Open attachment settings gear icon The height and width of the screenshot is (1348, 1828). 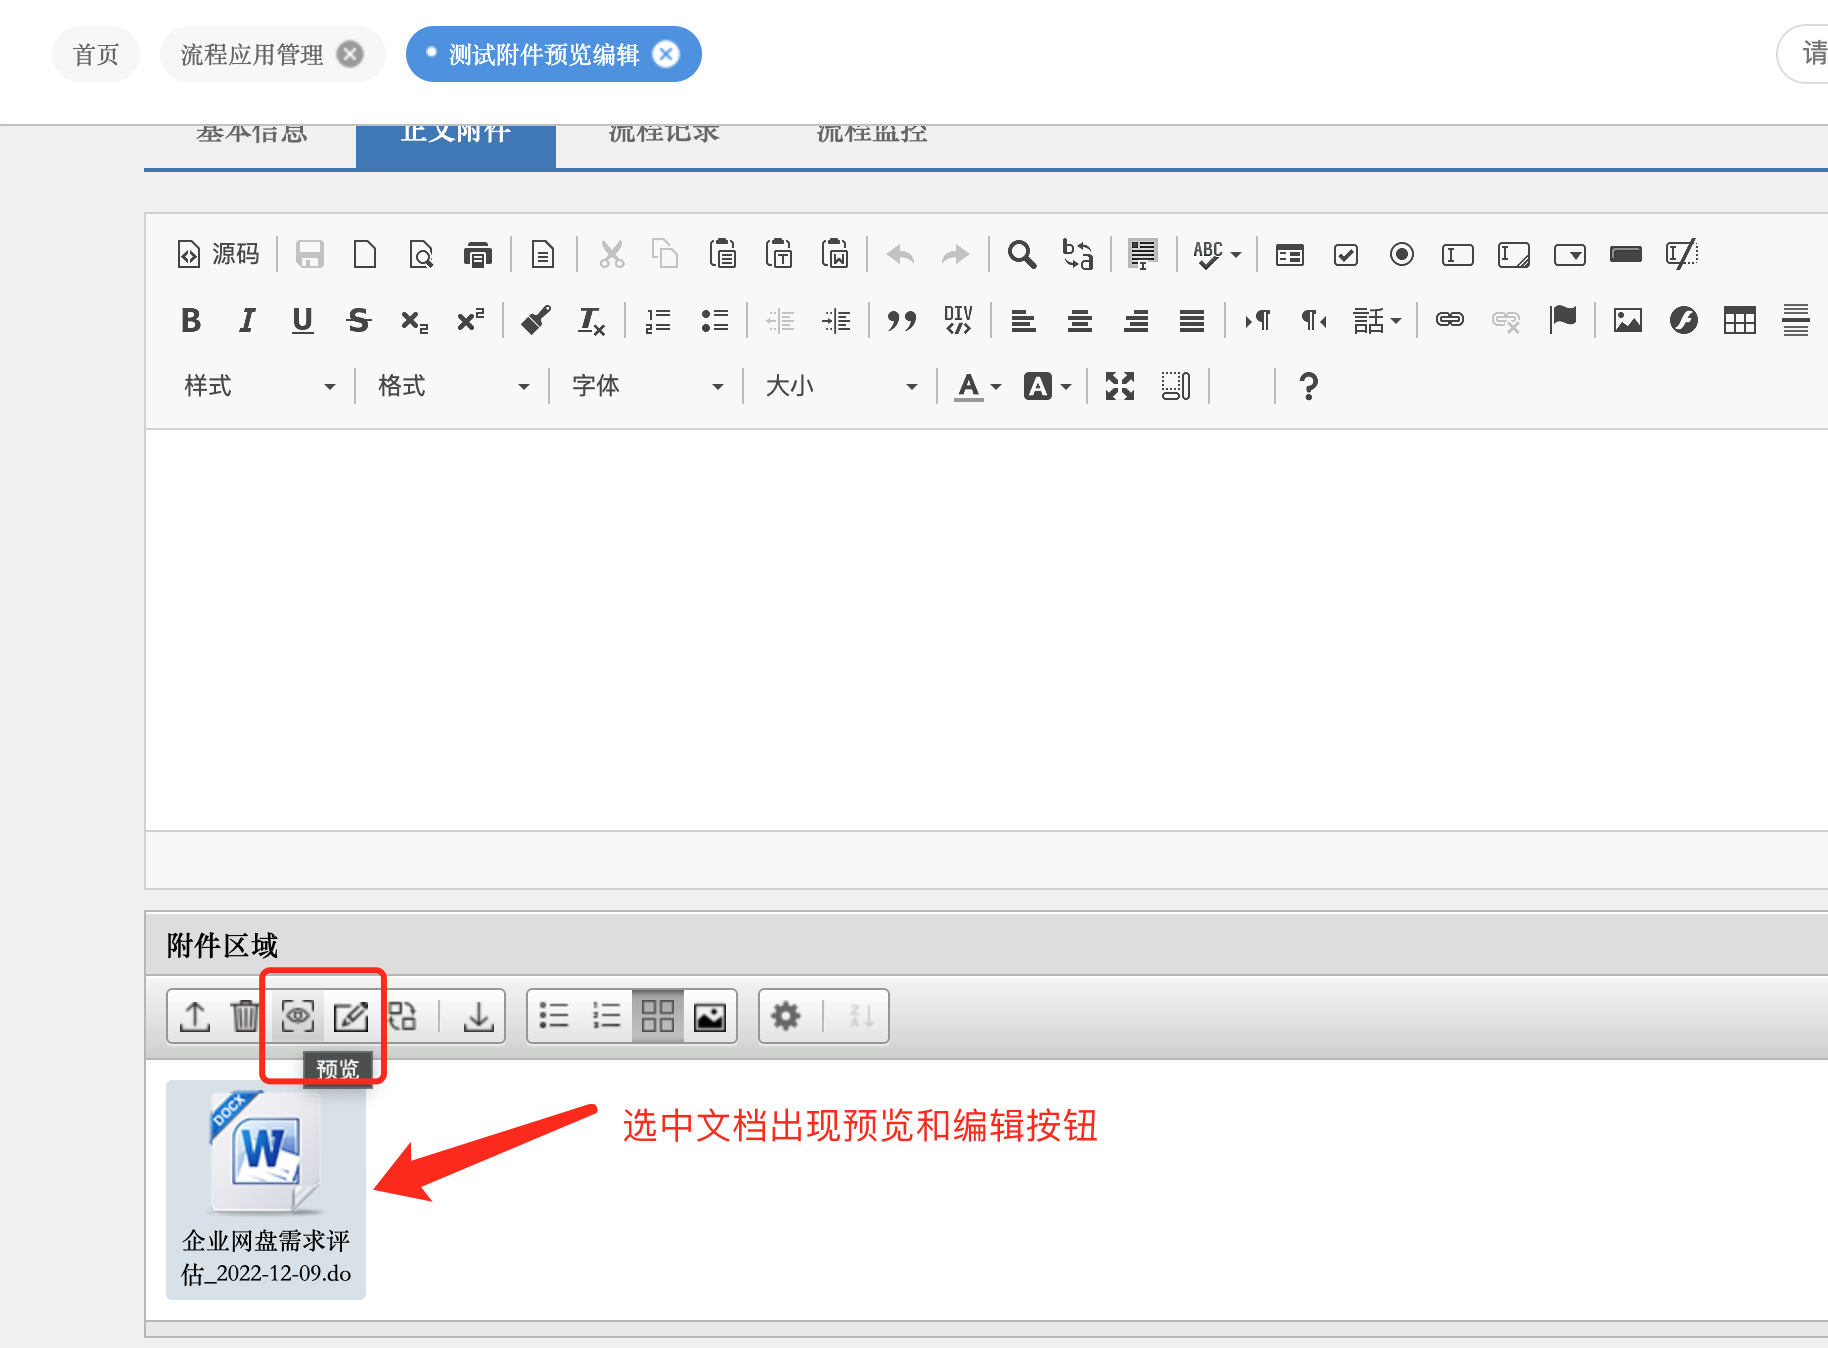coord(786,1016)
